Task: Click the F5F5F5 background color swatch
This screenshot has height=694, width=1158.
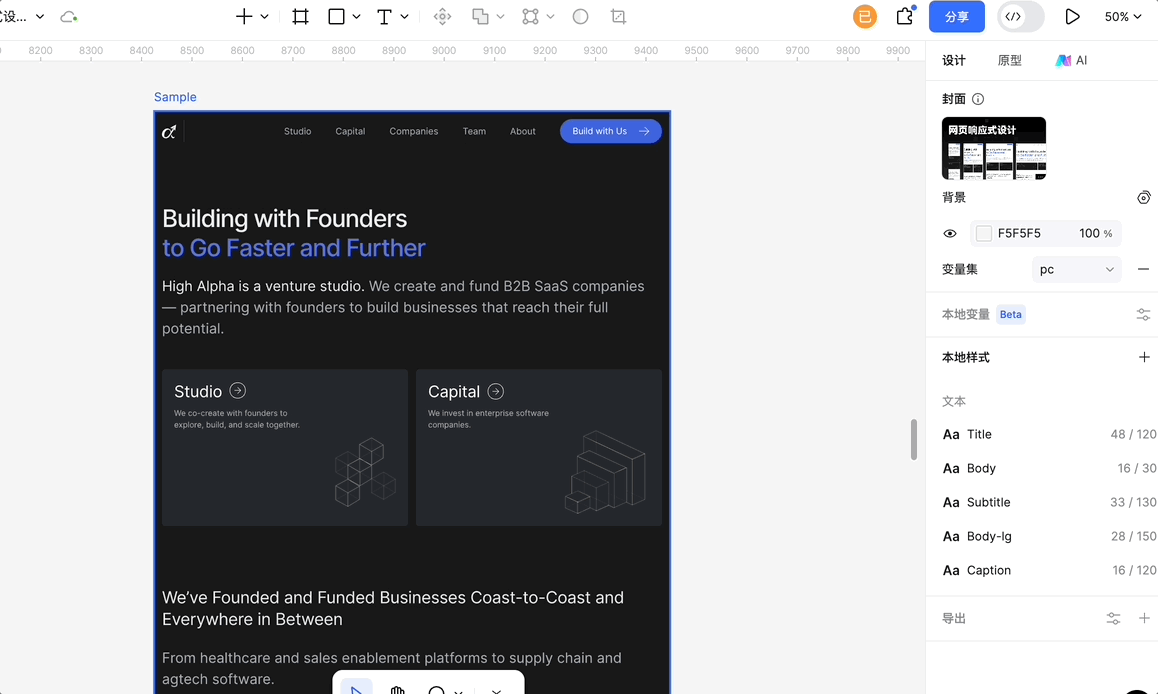Action: pos(984,233)
